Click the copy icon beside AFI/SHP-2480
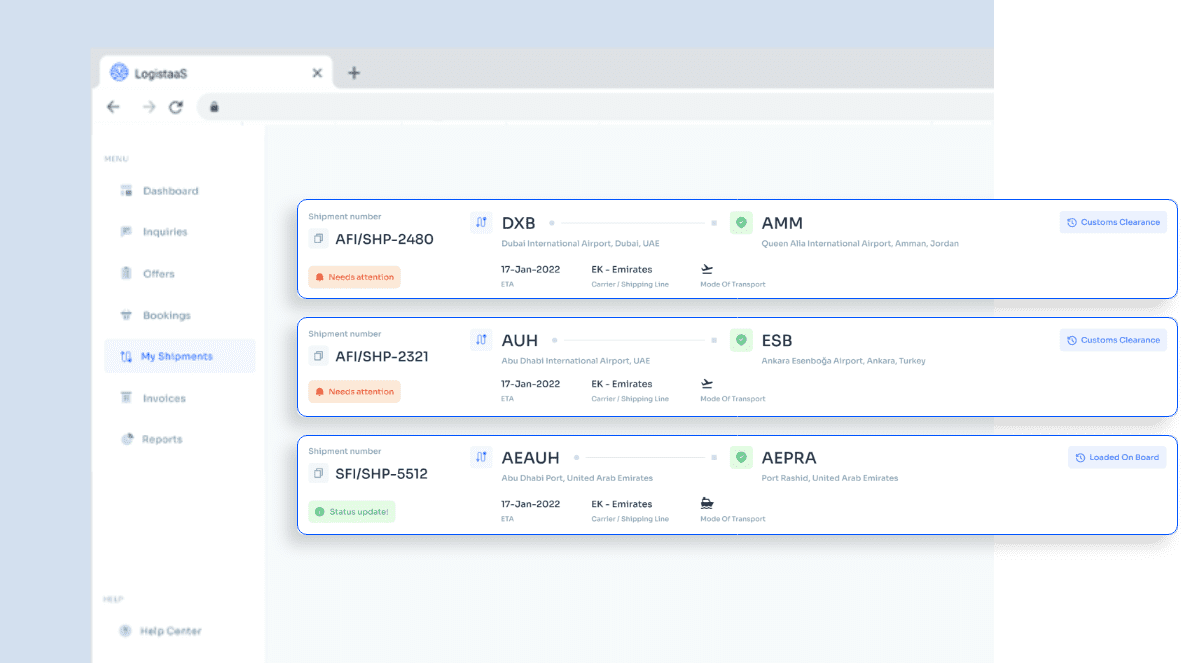This screenshot has height=663, width=1191. [x=318, y=239]
